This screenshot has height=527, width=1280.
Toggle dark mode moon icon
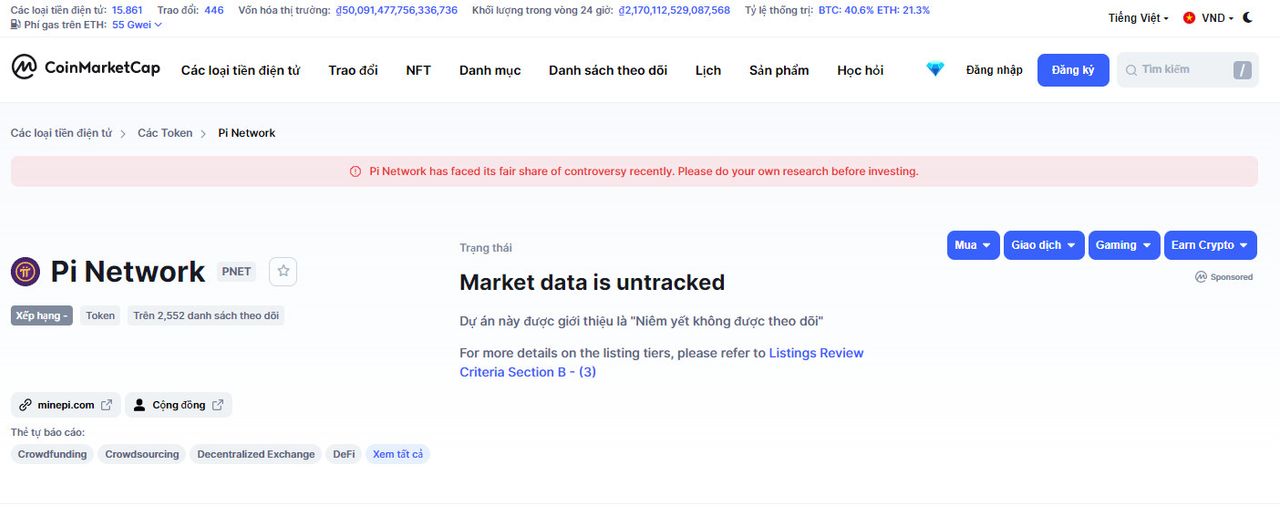1247,18
